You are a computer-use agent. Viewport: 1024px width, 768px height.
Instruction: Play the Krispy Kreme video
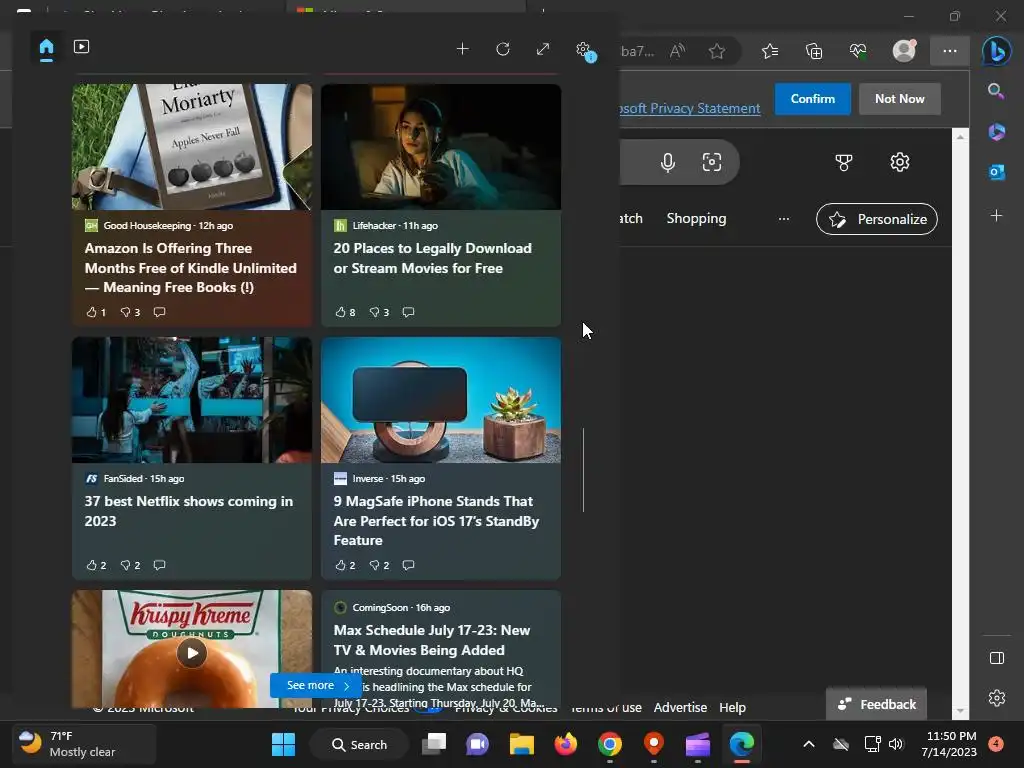coord(192,652)
